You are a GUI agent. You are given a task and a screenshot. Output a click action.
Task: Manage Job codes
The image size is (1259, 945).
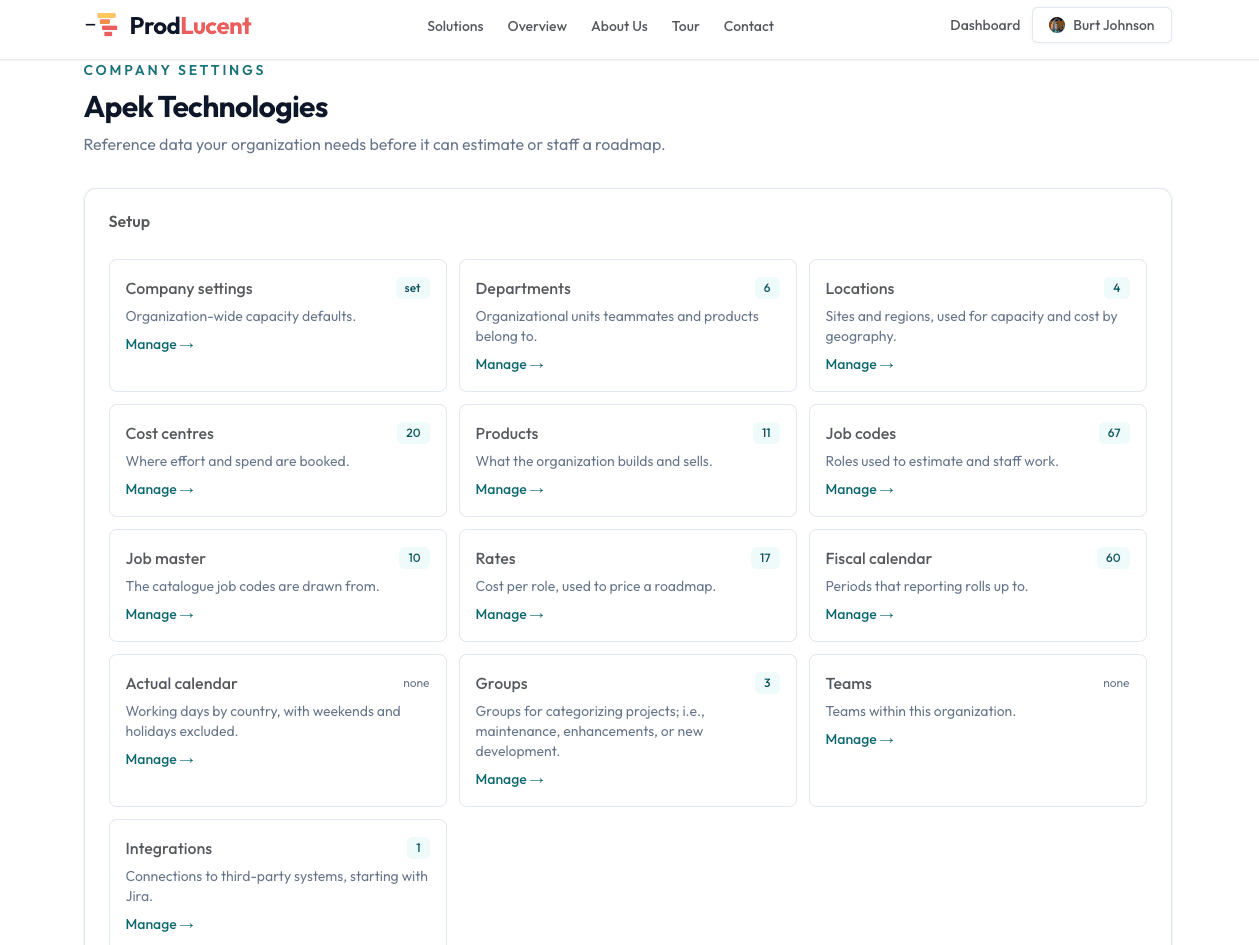pyautogui.click(x=860, y=489)
